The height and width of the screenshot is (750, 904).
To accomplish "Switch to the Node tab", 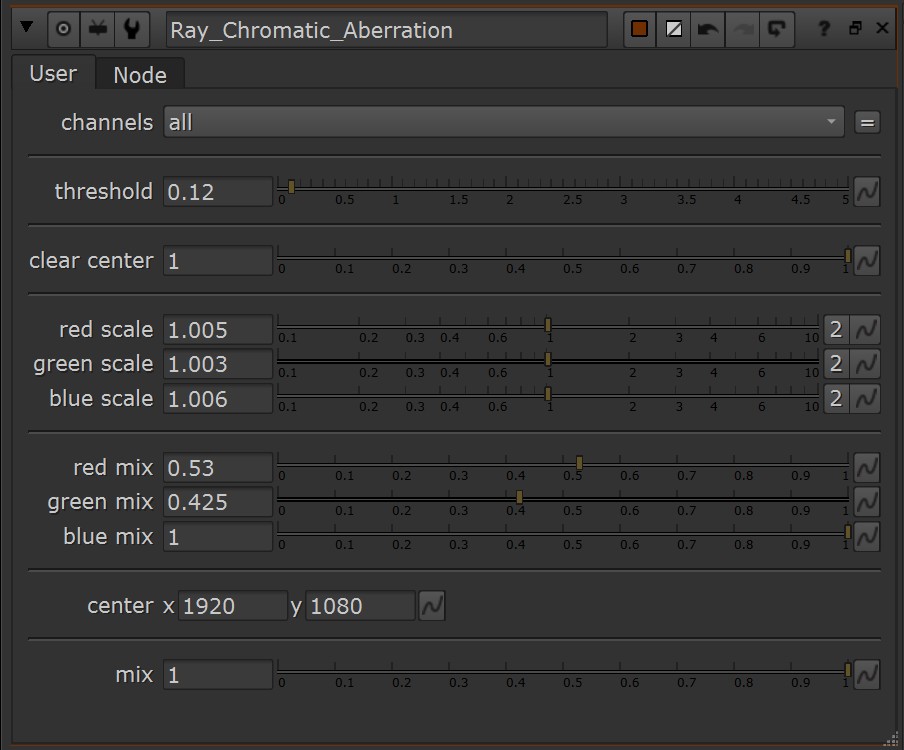I will click(x=140, y=75).
